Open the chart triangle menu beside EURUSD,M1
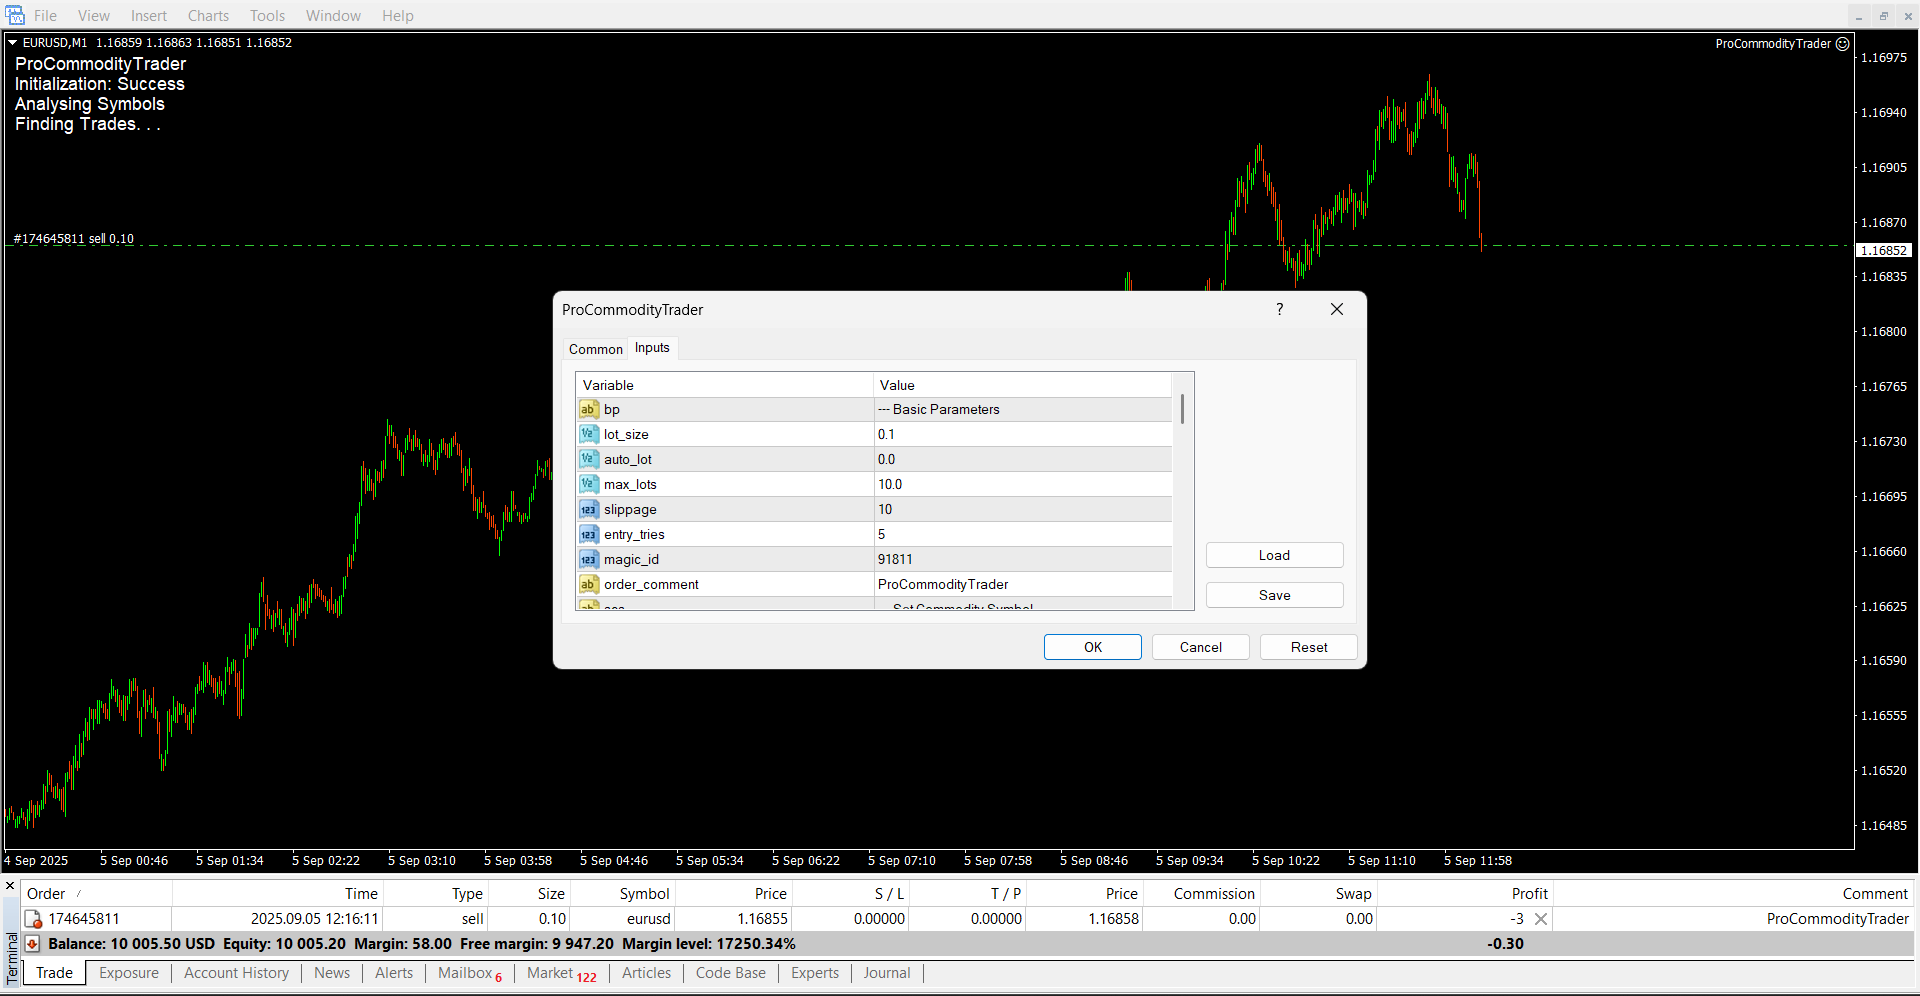 [x=13, y=43]
